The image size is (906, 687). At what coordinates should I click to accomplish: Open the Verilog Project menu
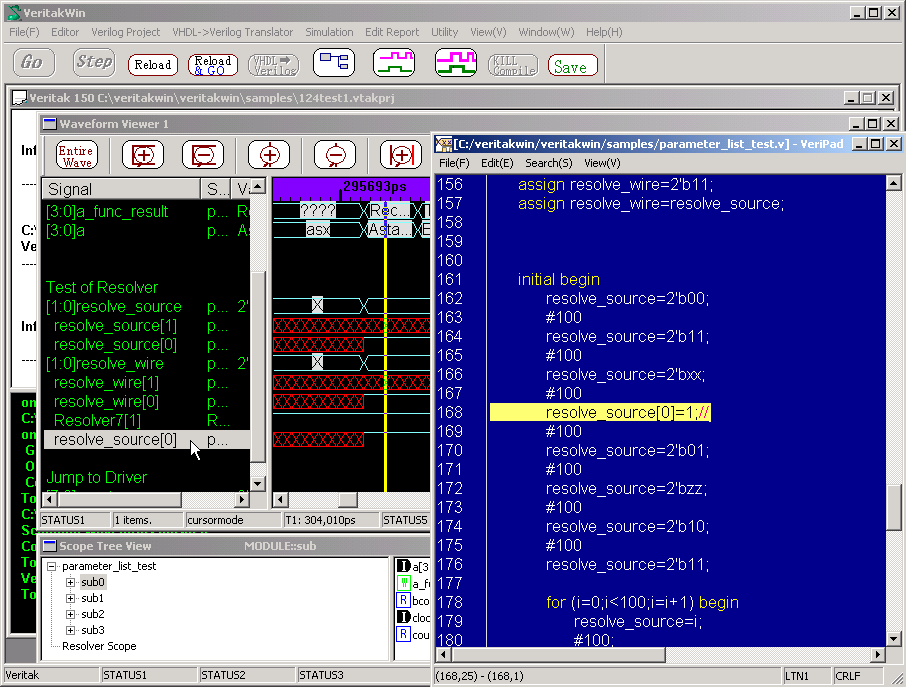click(125, 32)
